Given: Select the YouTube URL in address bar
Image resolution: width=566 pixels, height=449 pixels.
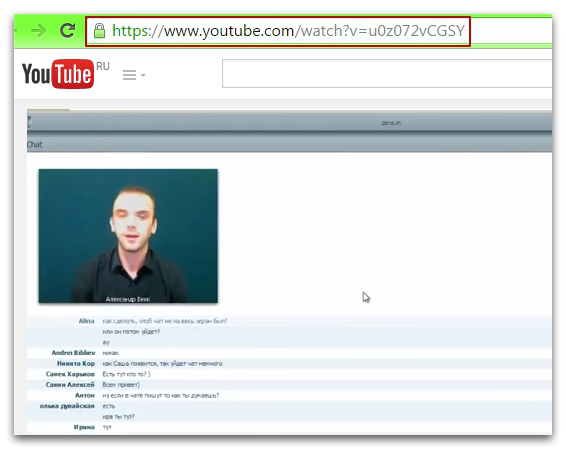Looking at the screenshot, I should coord(288,31).
